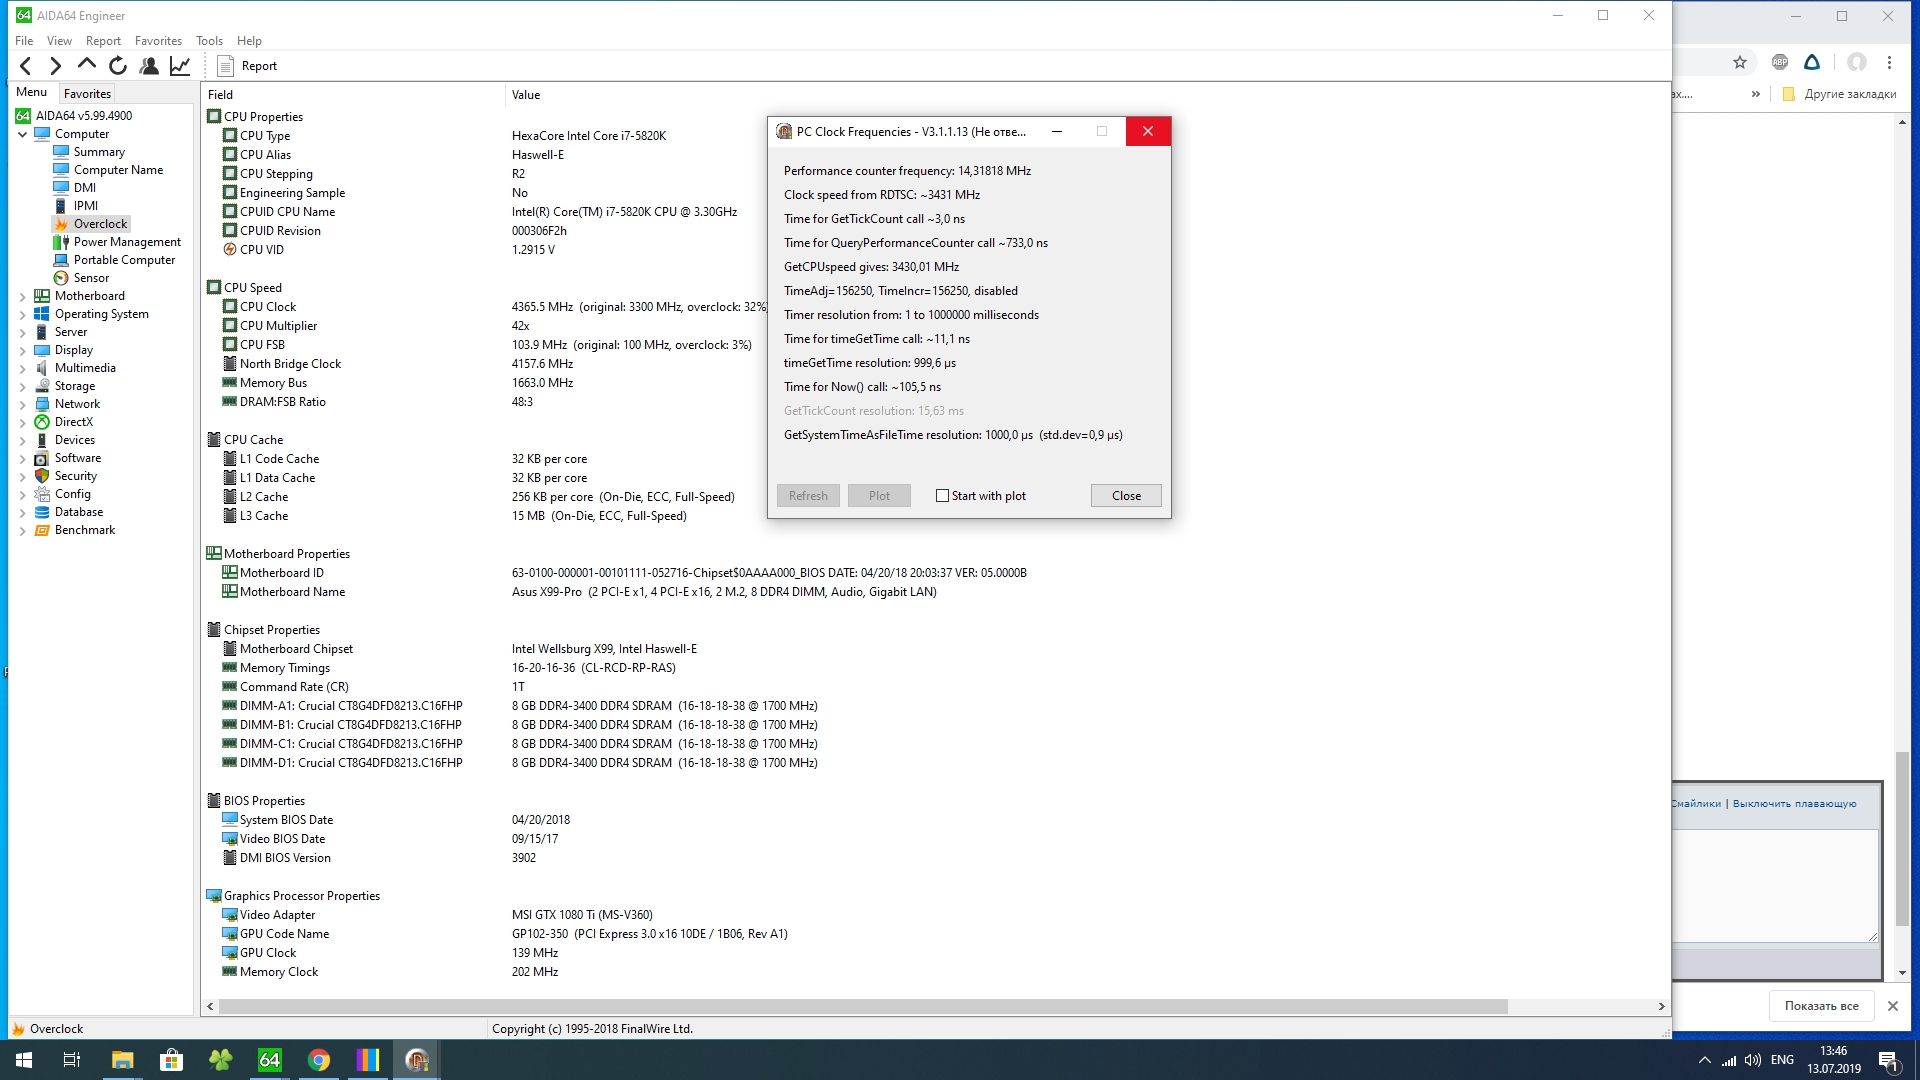Click the Up level arrow icon
Screen dimensions: 1920x1080
tap(87, 65)
